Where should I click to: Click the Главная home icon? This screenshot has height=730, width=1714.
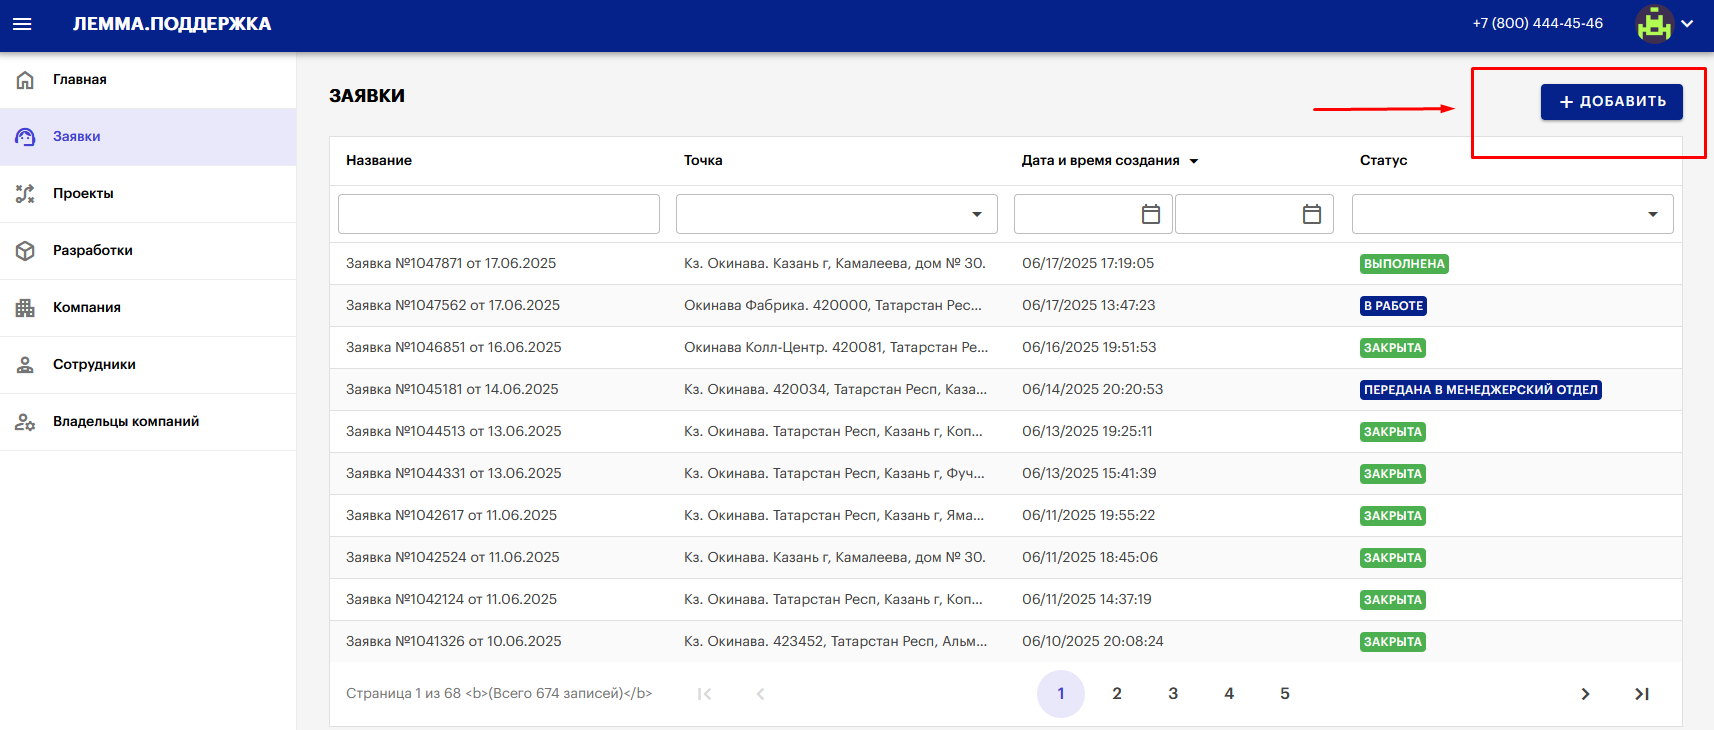pyautogui.click(x=25, y=80)
